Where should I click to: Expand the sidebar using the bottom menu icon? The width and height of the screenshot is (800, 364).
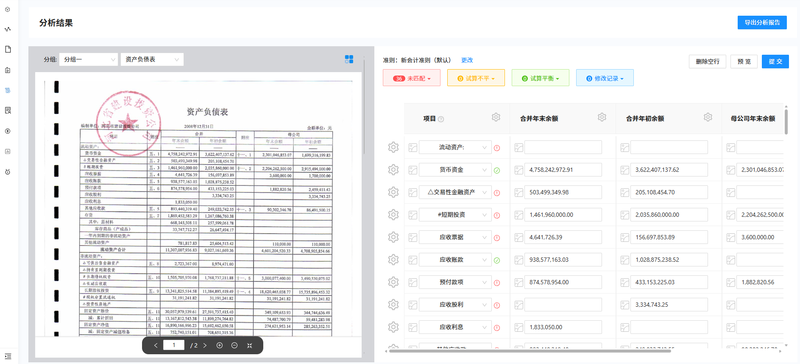[8, 355]
